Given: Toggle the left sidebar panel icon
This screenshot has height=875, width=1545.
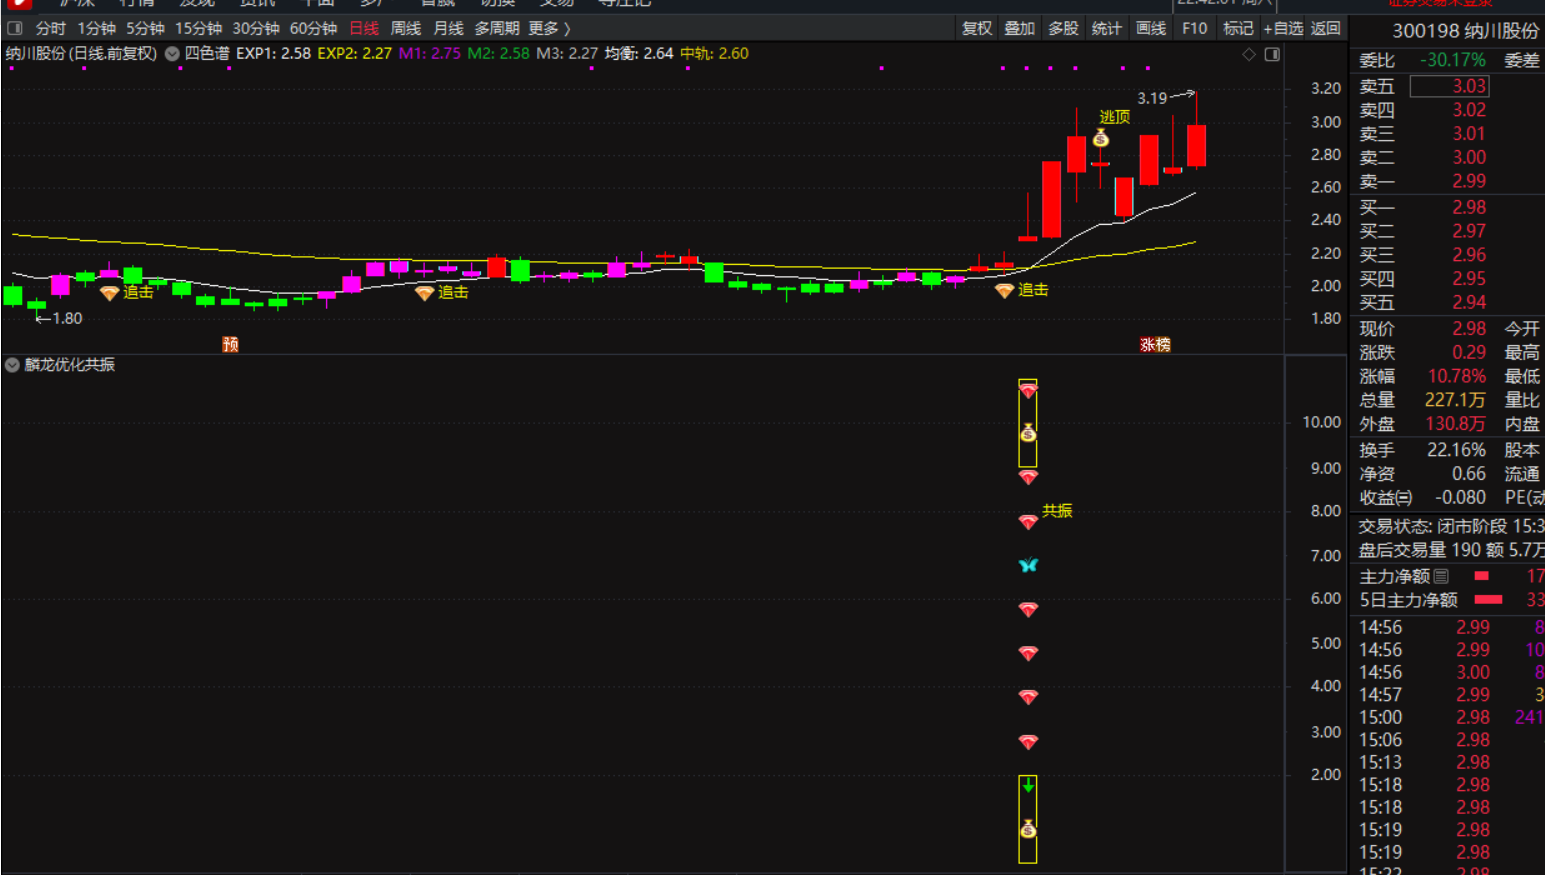Looking at the screenshot, I should click(x=15, y=28).
